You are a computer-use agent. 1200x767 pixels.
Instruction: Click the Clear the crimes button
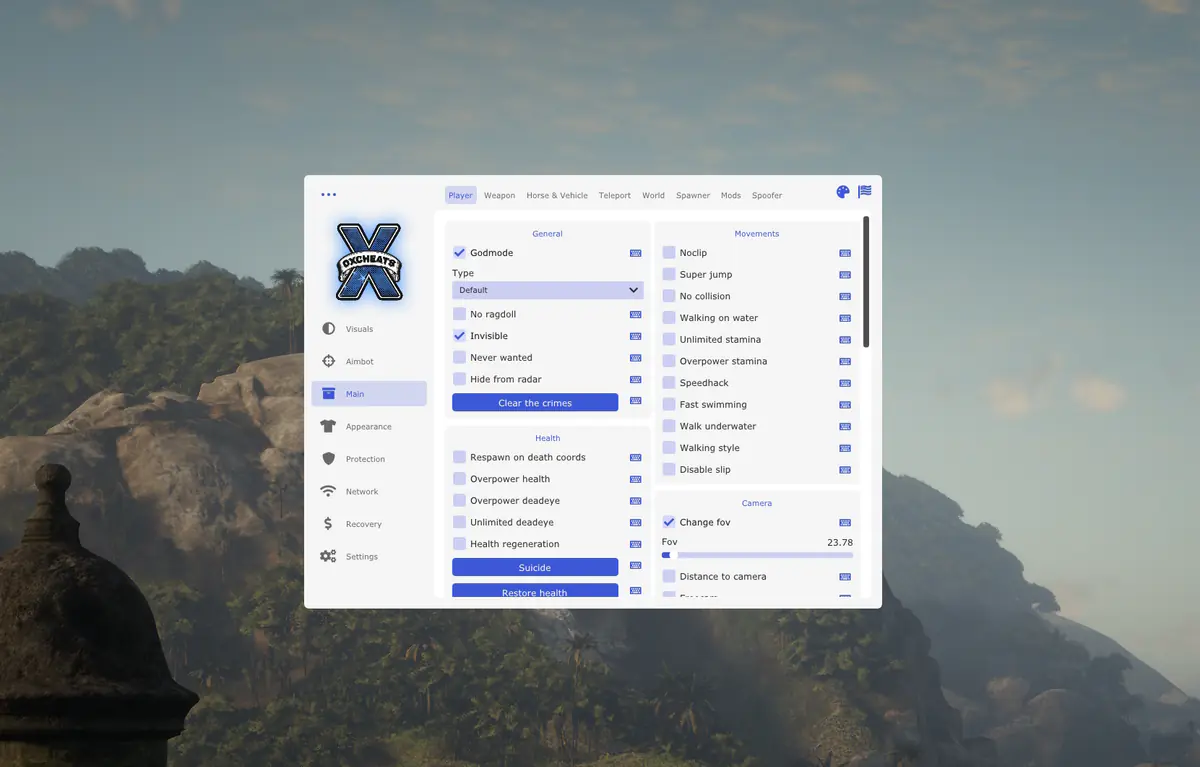click(535, 402)
